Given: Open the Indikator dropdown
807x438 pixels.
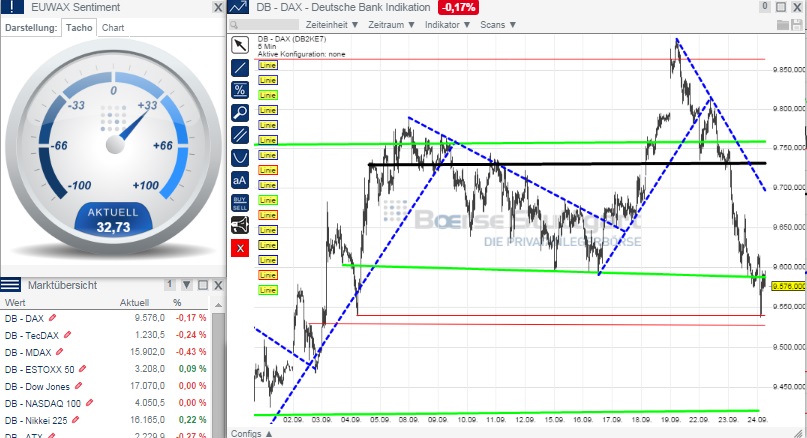Looking at the screenshot, I should click(447, 25).
